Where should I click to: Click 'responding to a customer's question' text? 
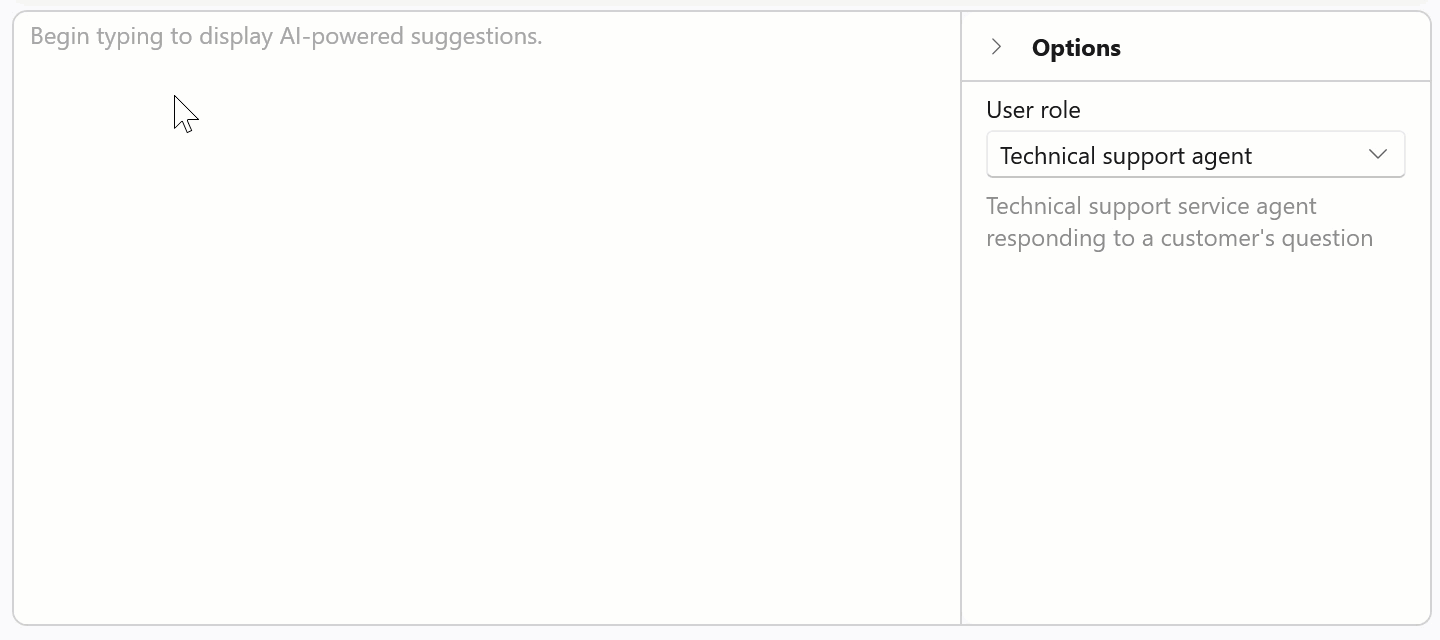tap(1179, 239)
